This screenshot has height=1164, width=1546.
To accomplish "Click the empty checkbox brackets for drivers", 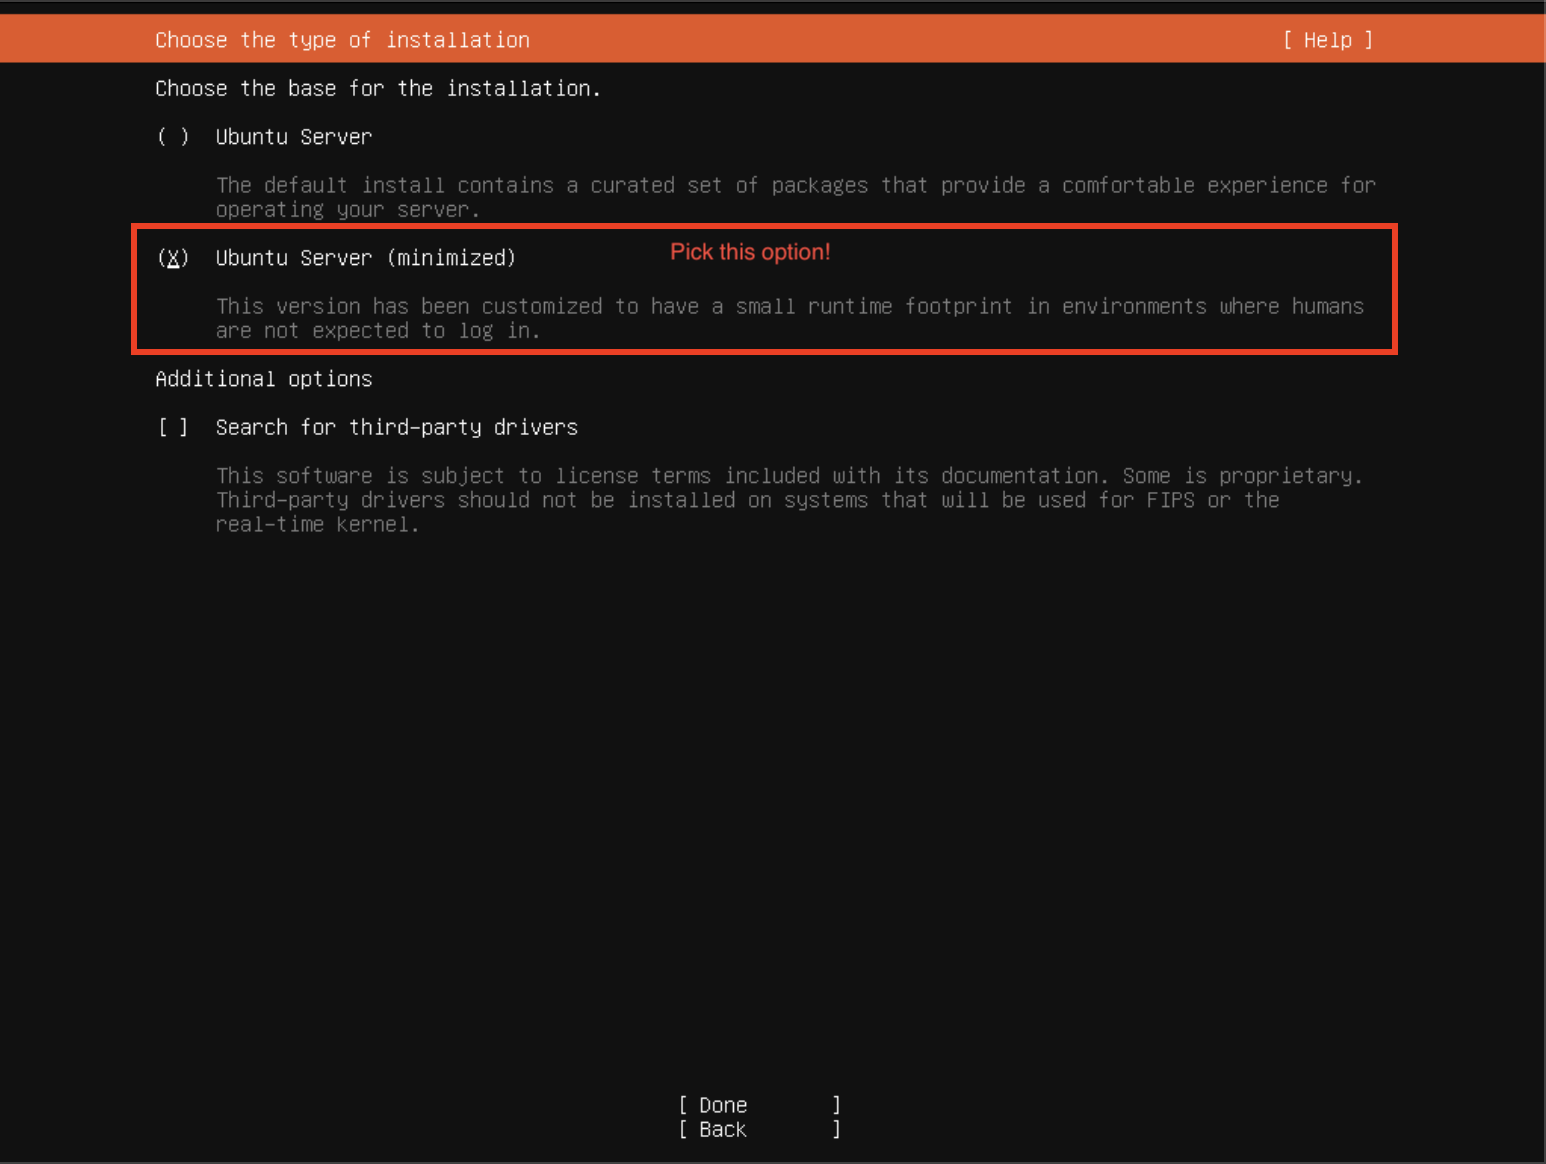I will 173,426.
